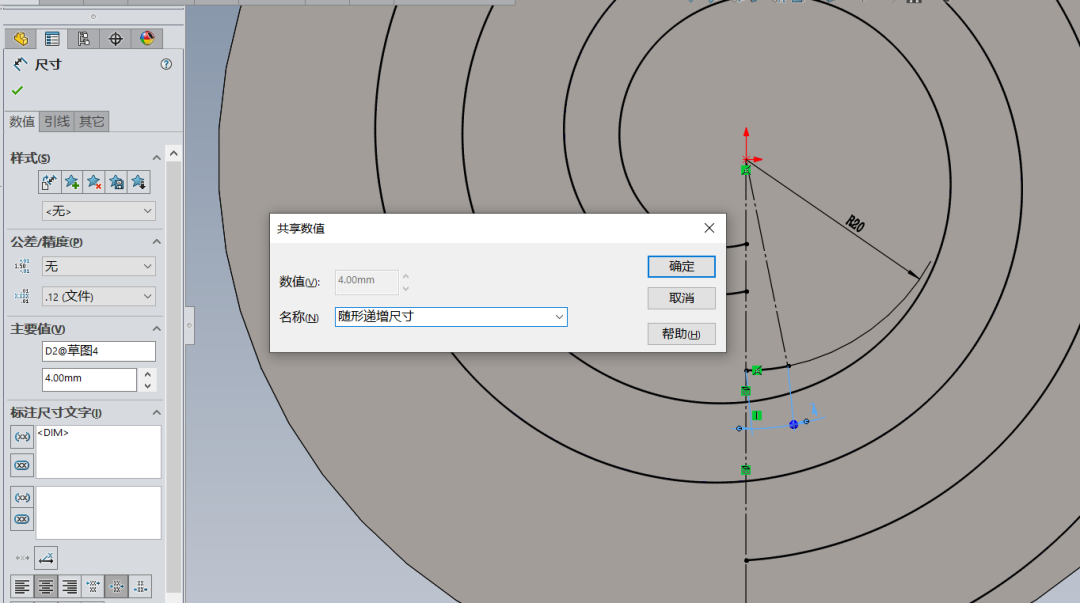Toggle center-justify text alignment
The height and width of the screenshot is (603, 1080).
click(45, 586)
